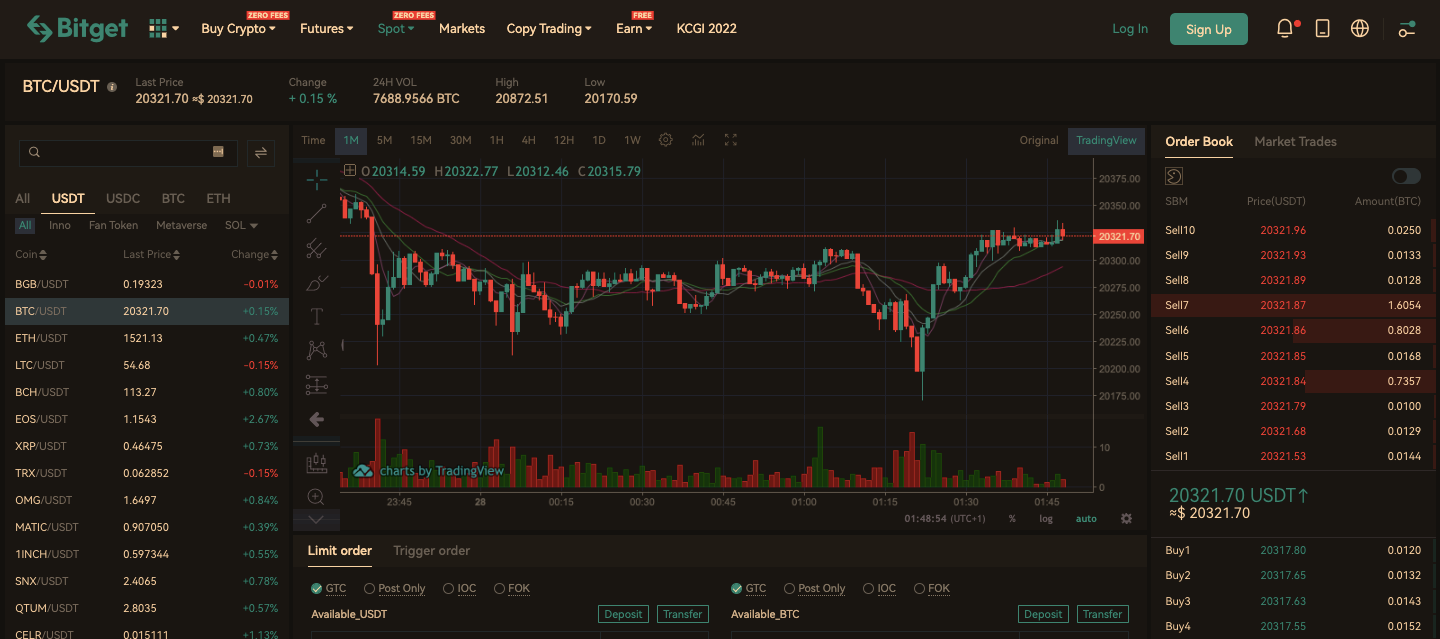Image resolution: width=1440 pixels, height=639 pixels.
Task: Switch to Trigger order tab
Action: coord(431,550)
